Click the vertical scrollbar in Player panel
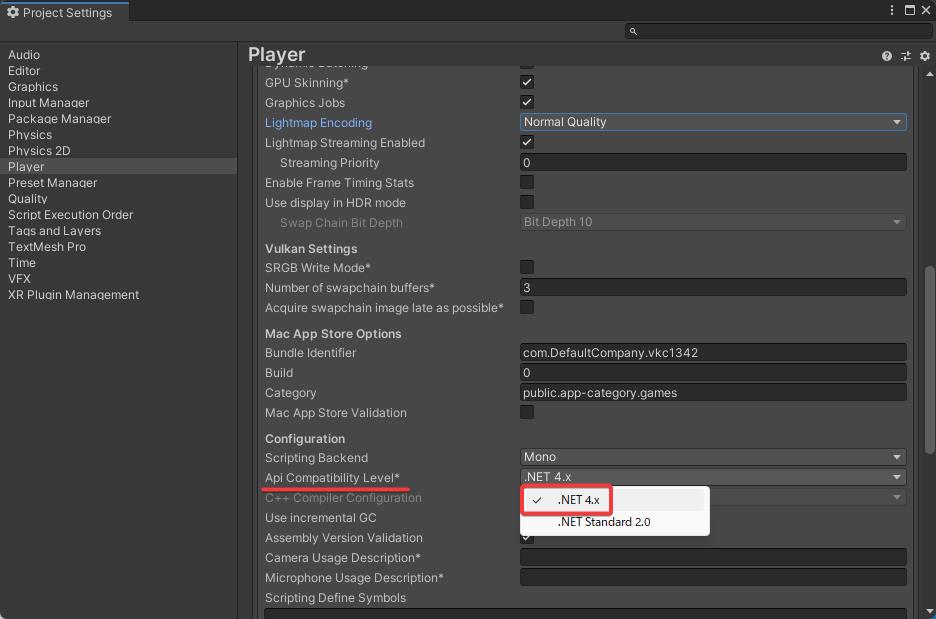The width and height of the screenshot is (936, 619). click(929, 360)
